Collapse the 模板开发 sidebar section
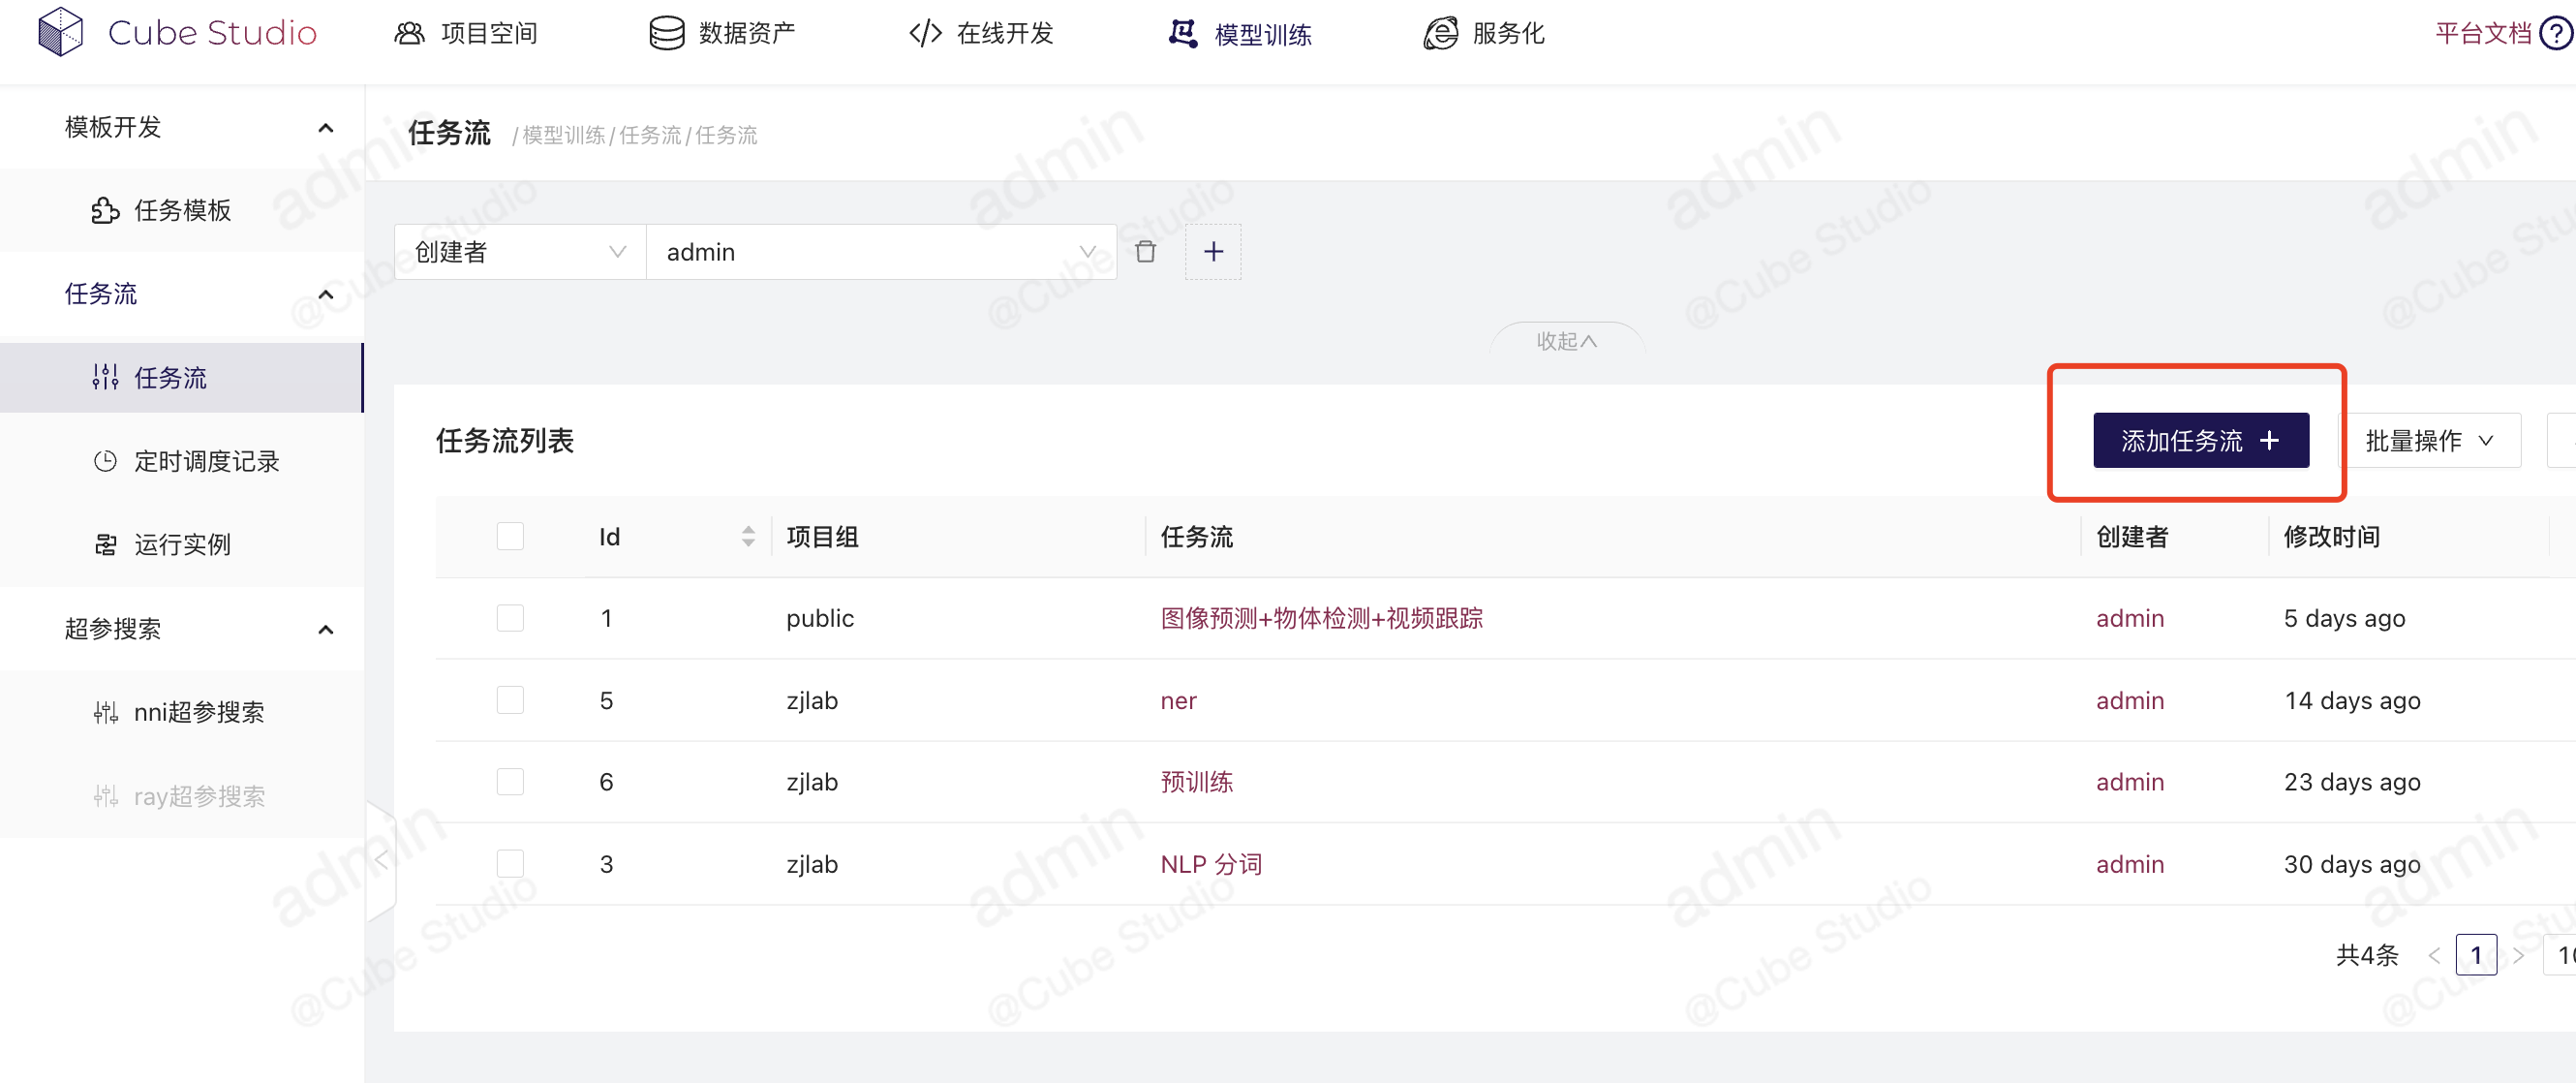This screenshot has height=1083, width=2576. pos(325,127)
